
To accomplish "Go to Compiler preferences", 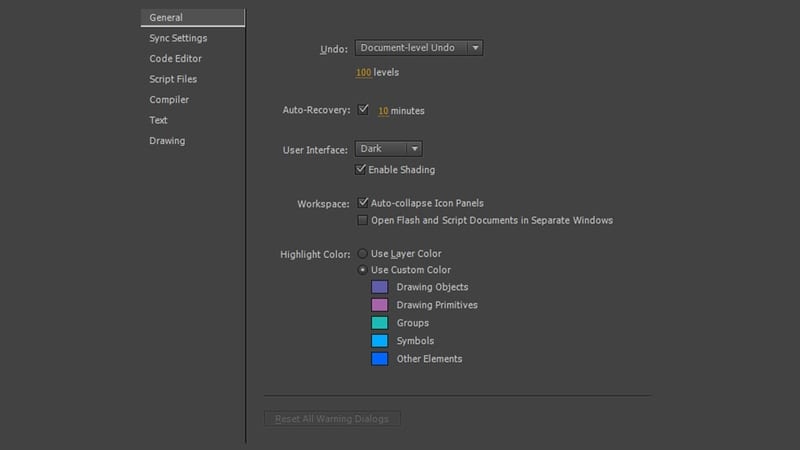I will 169,100.
